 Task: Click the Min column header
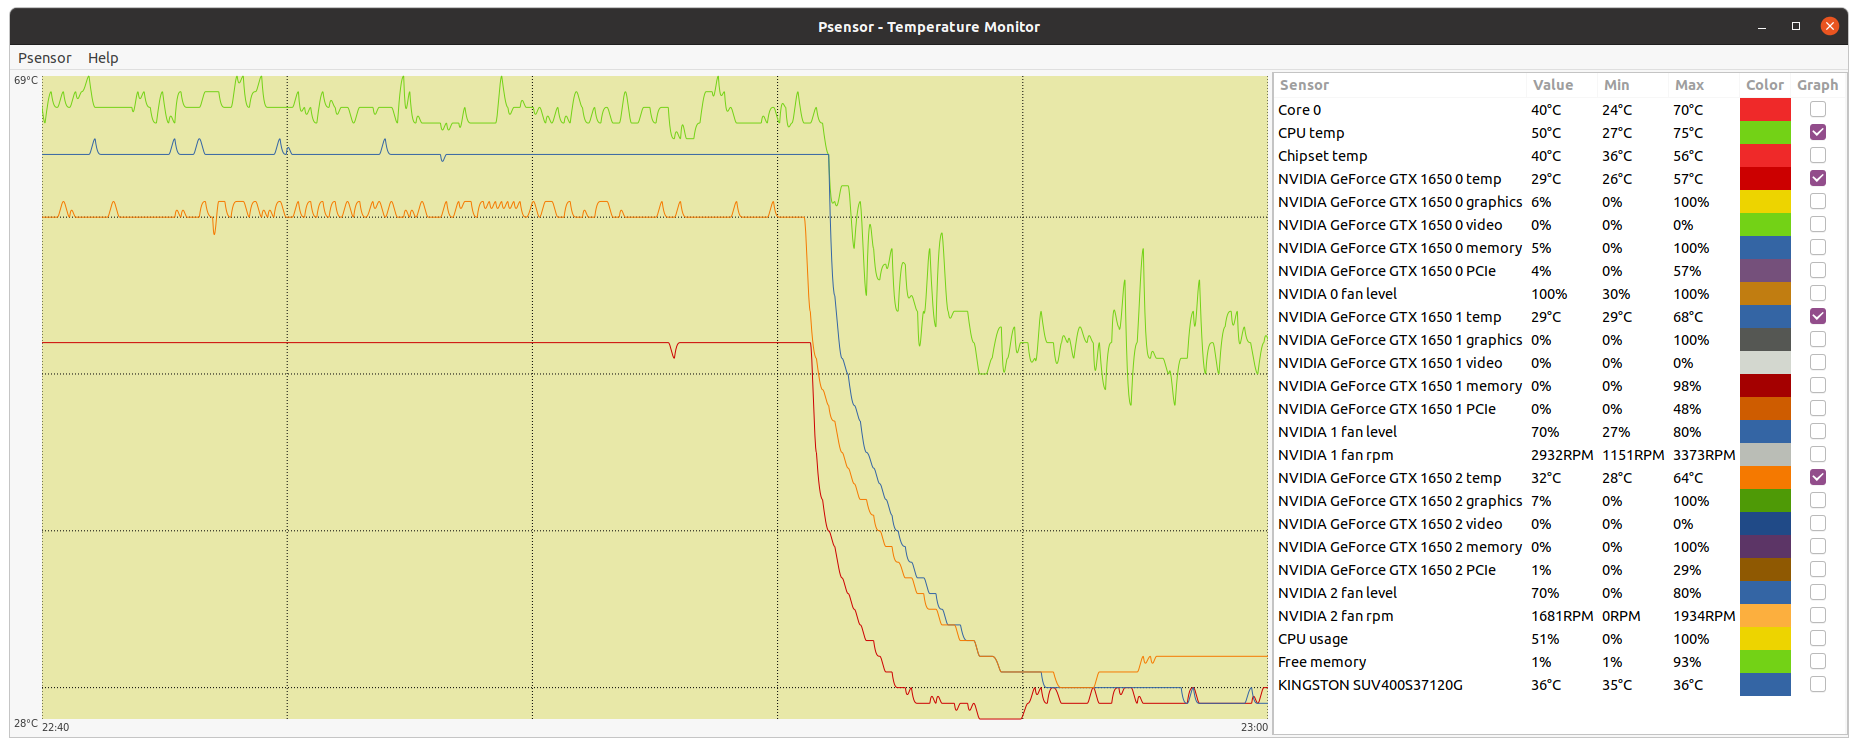click(x=1616, y=85)
